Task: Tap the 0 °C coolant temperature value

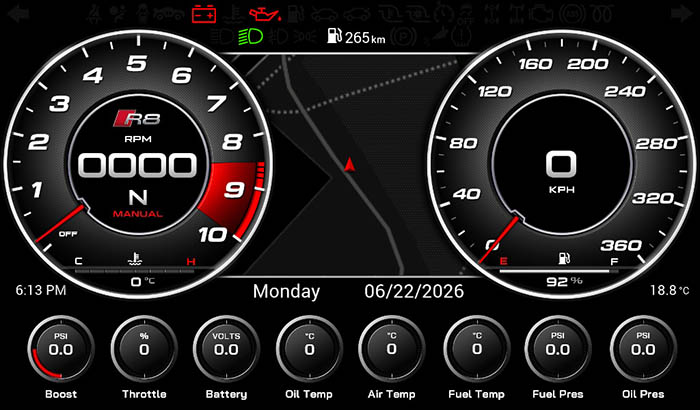Action: (143, 281)
